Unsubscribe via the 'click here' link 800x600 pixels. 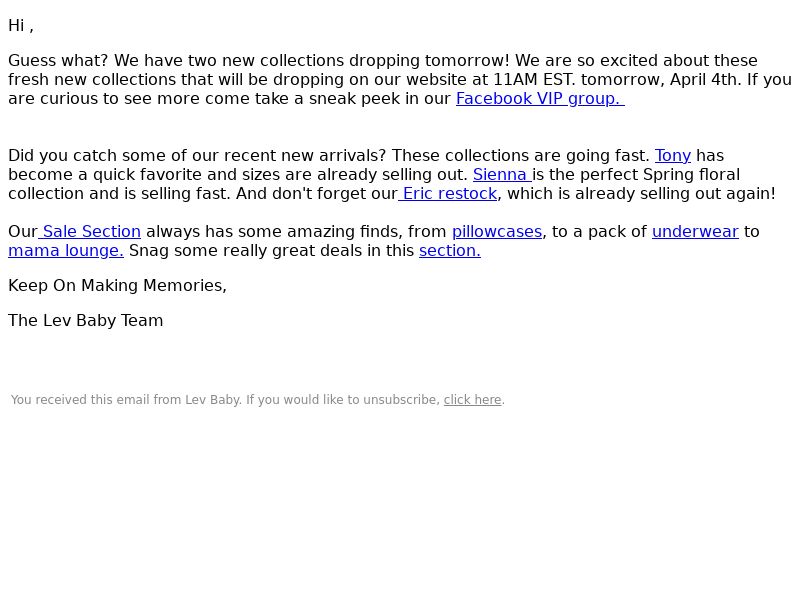click(472, 399)
